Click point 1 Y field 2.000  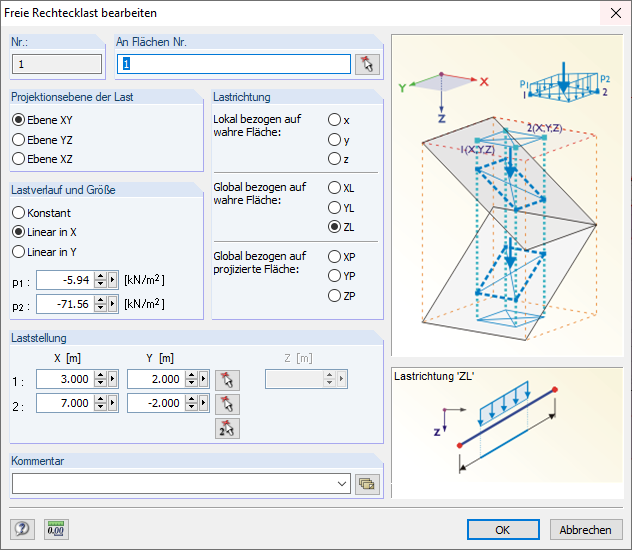click(157, 379)
